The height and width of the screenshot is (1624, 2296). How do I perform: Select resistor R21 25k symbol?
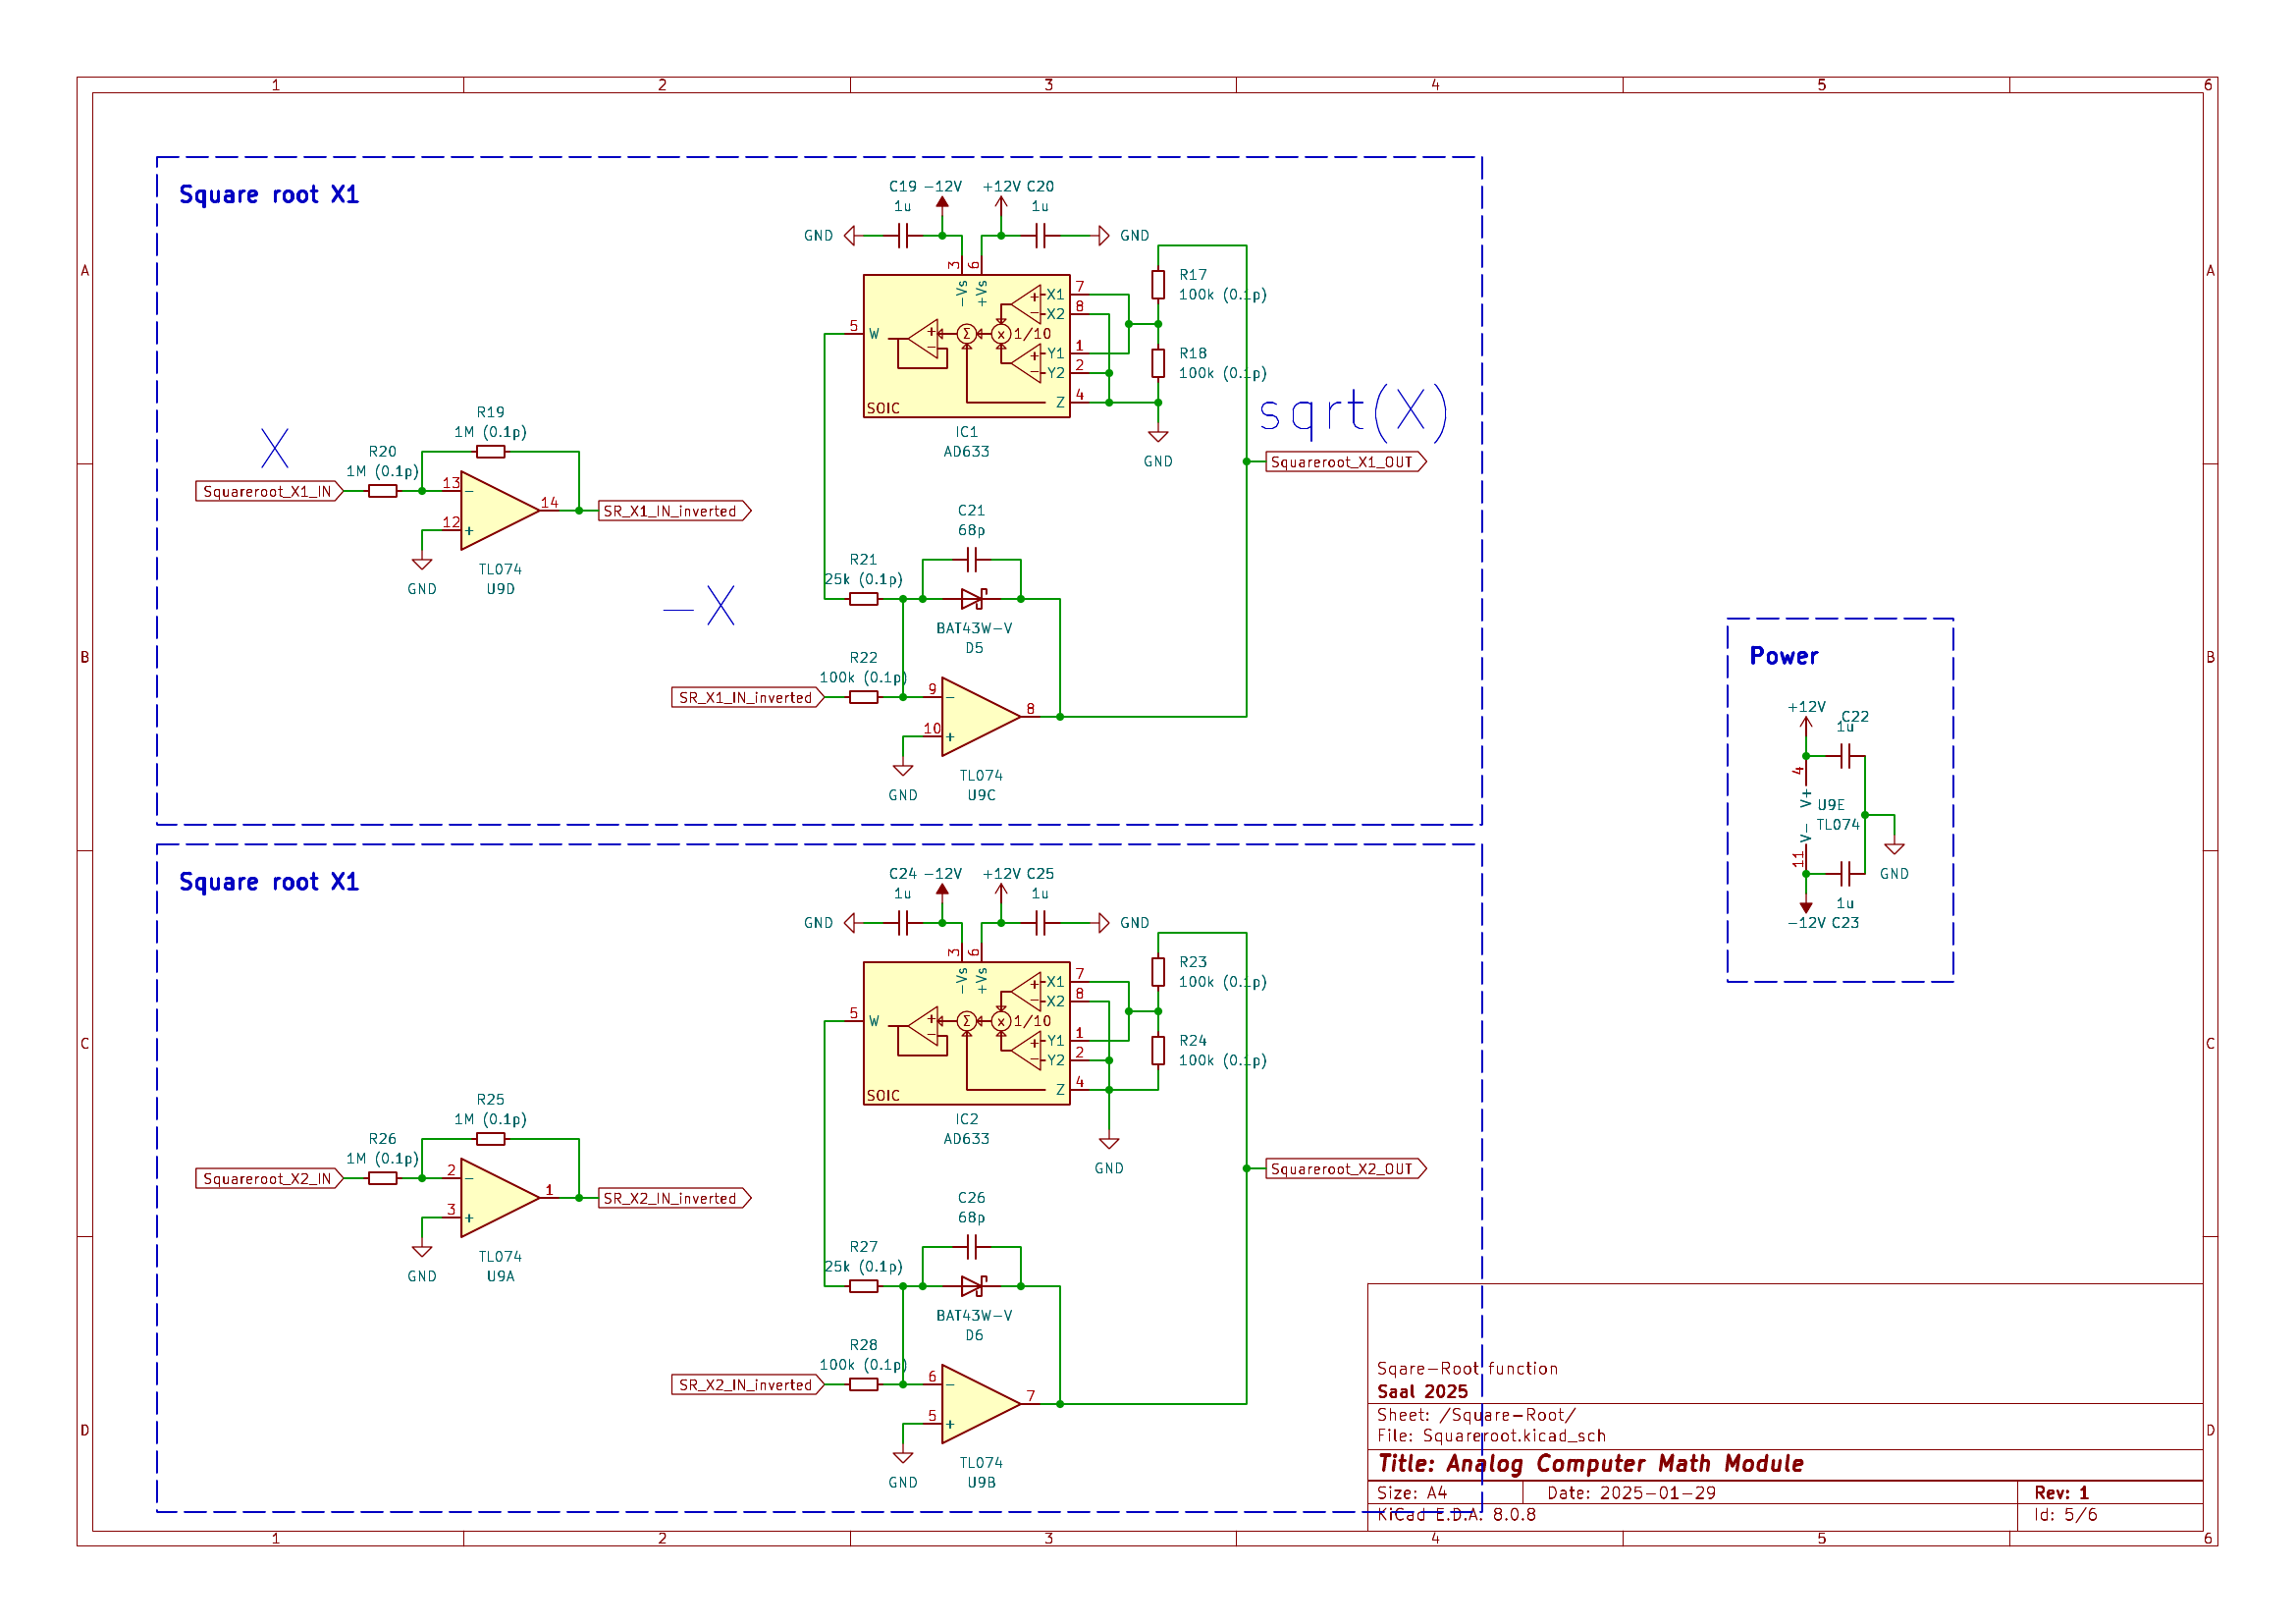864,599
